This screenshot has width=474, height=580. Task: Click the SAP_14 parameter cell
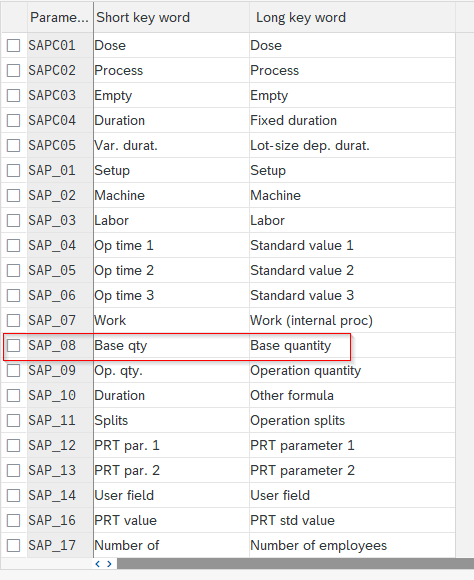coord(60,495)
